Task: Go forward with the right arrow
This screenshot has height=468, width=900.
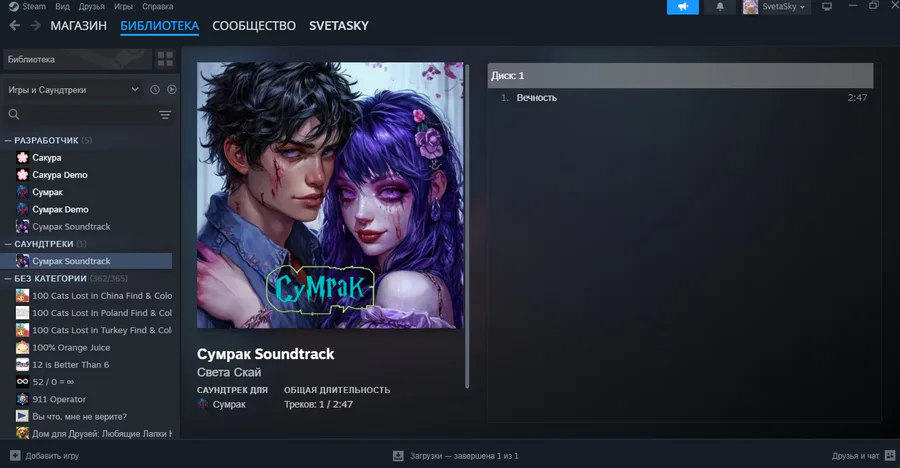Action: click(x=36, y=25)
